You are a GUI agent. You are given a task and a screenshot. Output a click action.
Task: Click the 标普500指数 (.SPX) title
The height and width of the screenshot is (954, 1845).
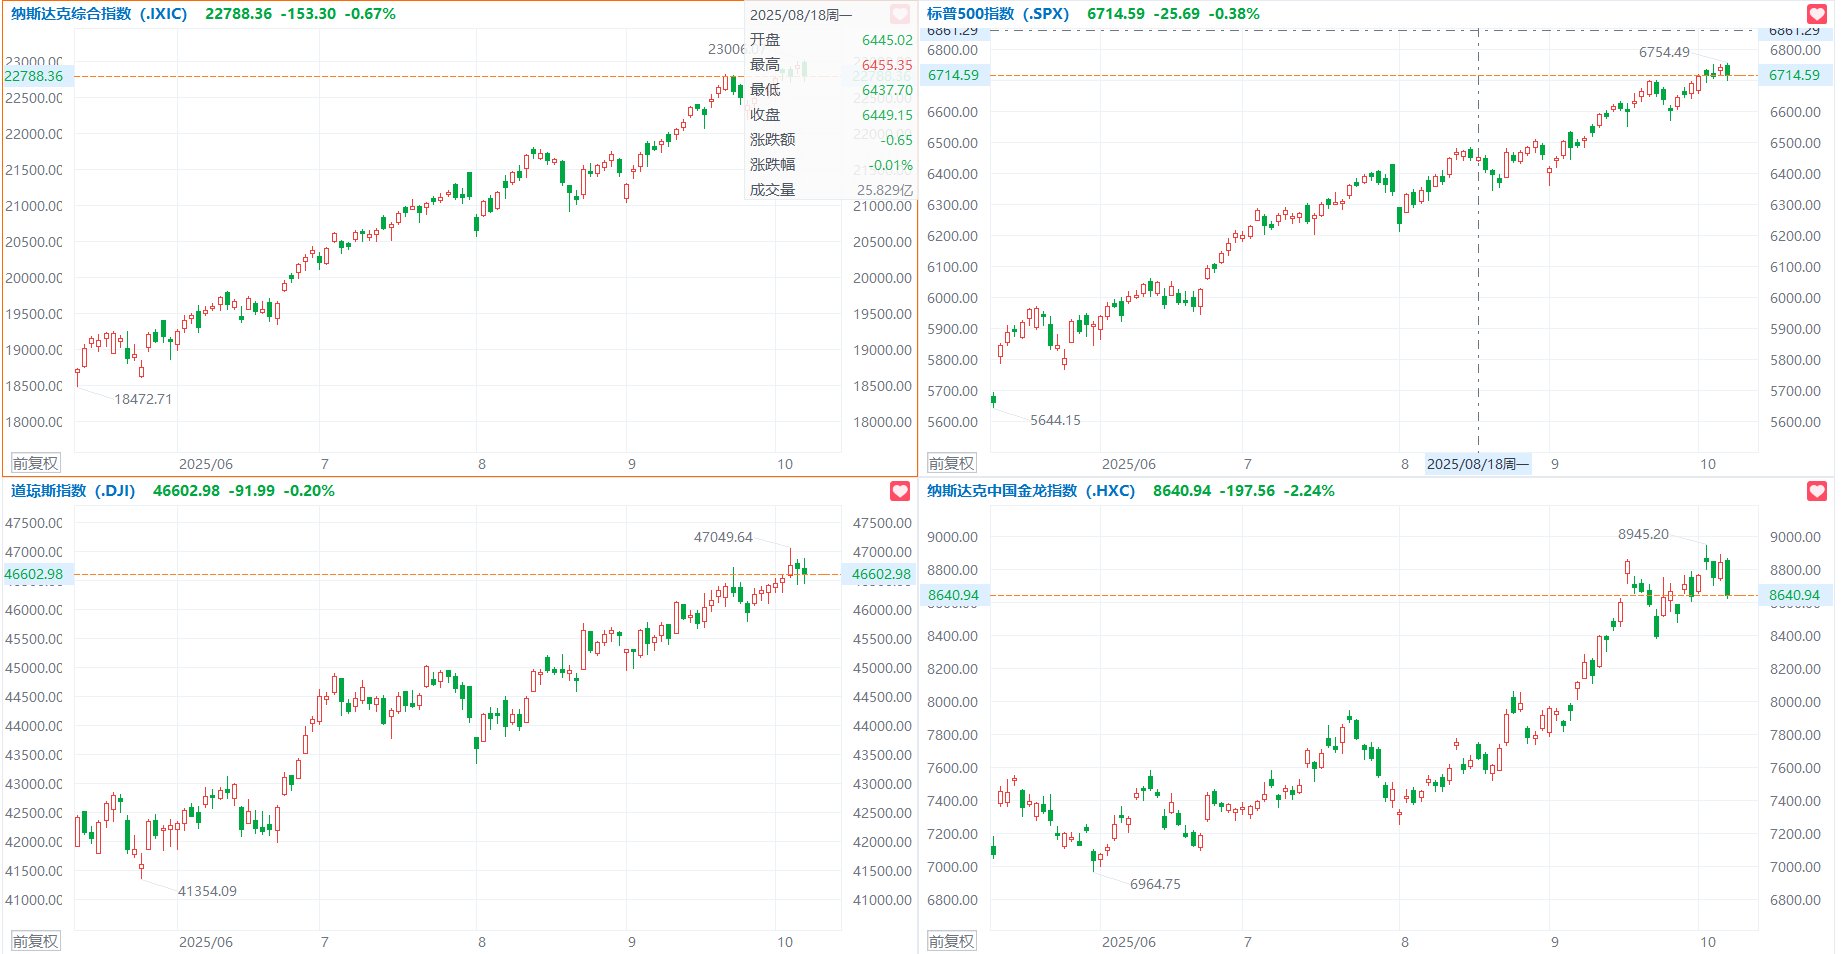pos(997,14)
